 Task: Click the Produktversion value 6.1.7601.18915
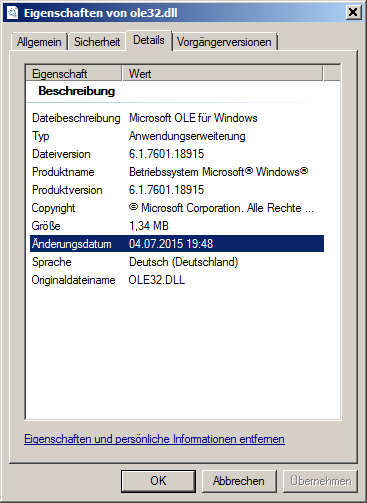[x=166, y=190]
